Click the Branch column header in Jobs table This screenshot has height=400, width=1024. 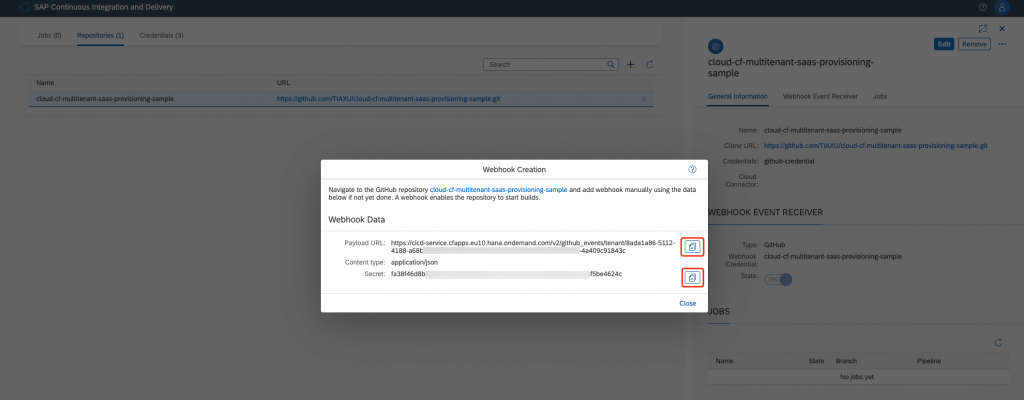click(x=846, y=361)
